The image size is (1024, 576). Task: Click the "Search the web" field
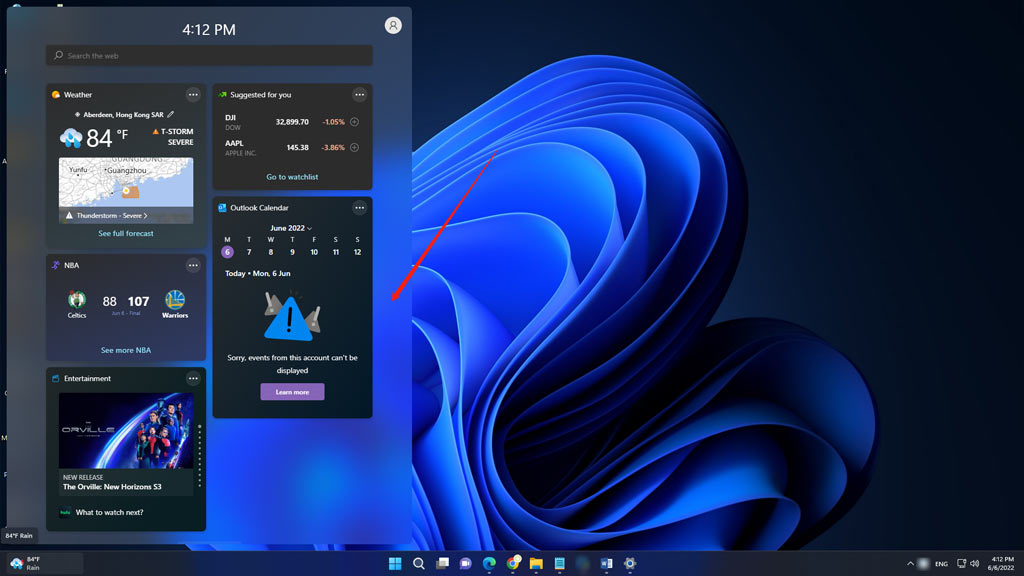pyautogui.click(x=209, y=55)
